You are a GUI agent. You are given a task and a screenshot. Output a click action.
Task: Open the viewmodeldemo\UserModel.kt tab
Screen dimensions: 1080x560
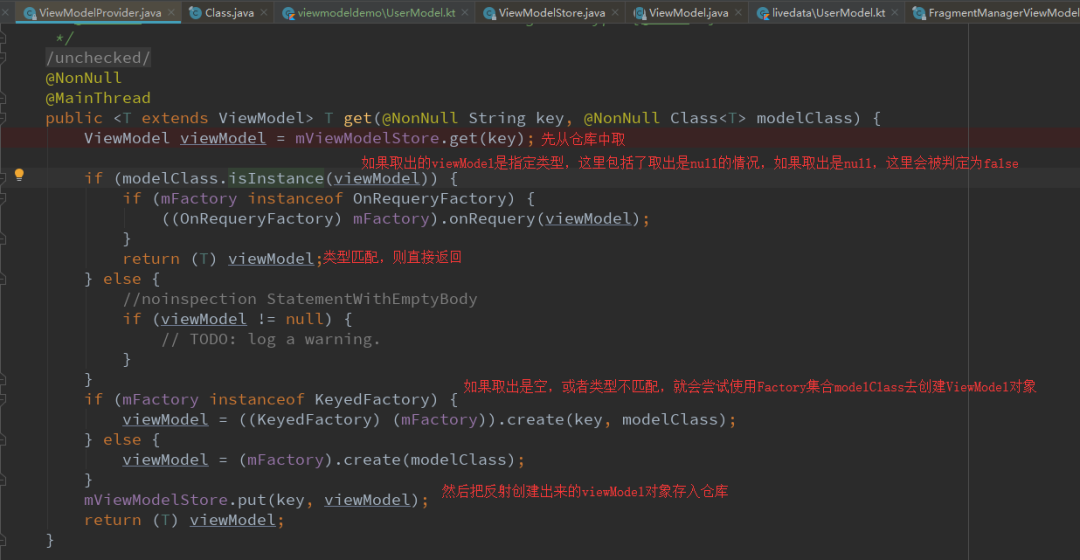pos(377,12)
